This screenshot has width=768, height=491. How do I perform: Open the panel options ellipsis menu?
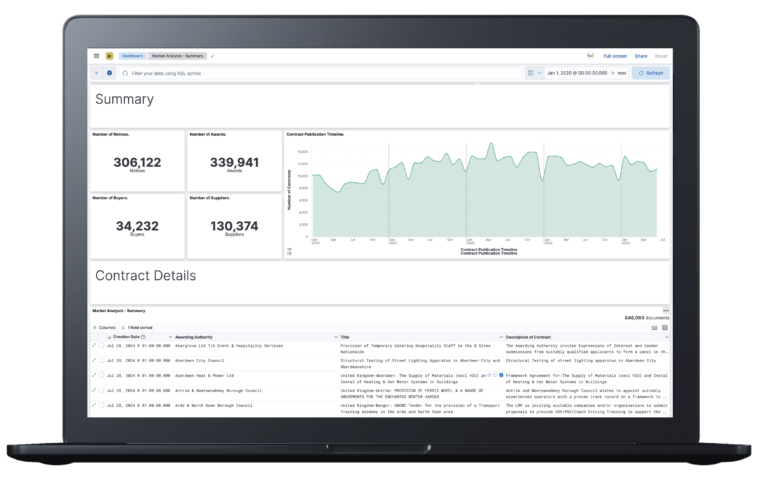(x=666, y=310)
